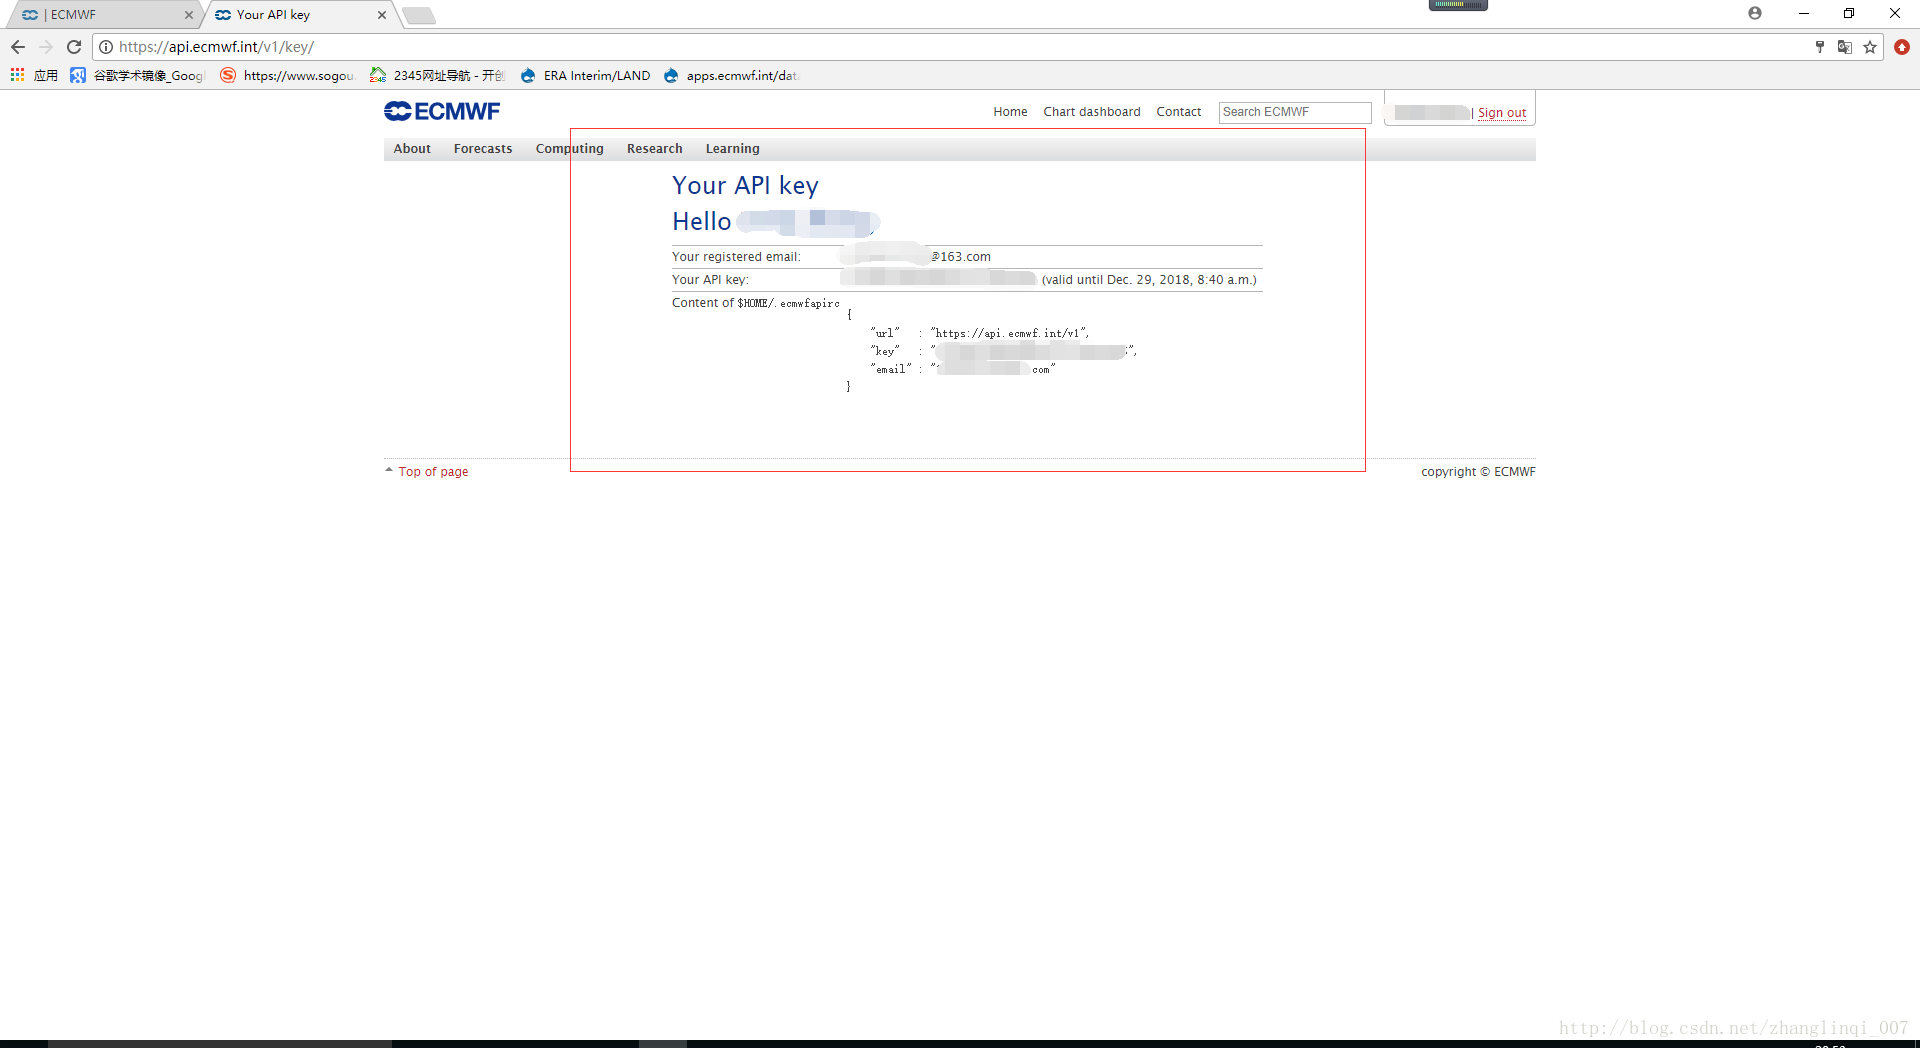
Task: Open the Contact link
Action: coord(1179,112)
